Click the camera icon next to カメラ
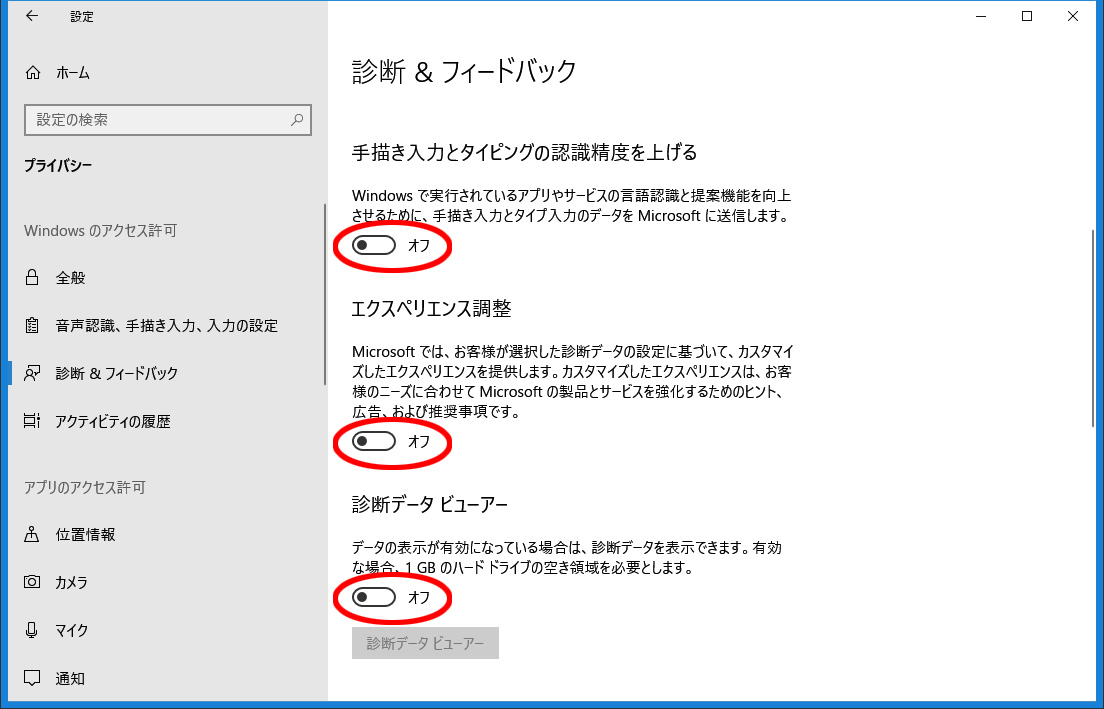 click(32, 582)
